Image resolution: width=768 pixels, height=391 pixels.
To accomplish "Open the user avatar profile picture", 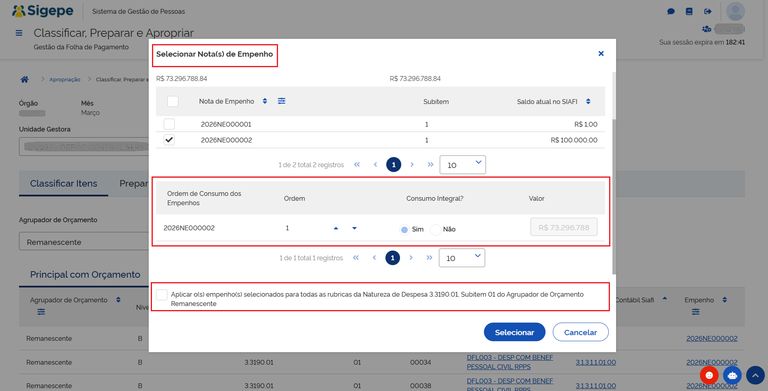I will point(735,11).
